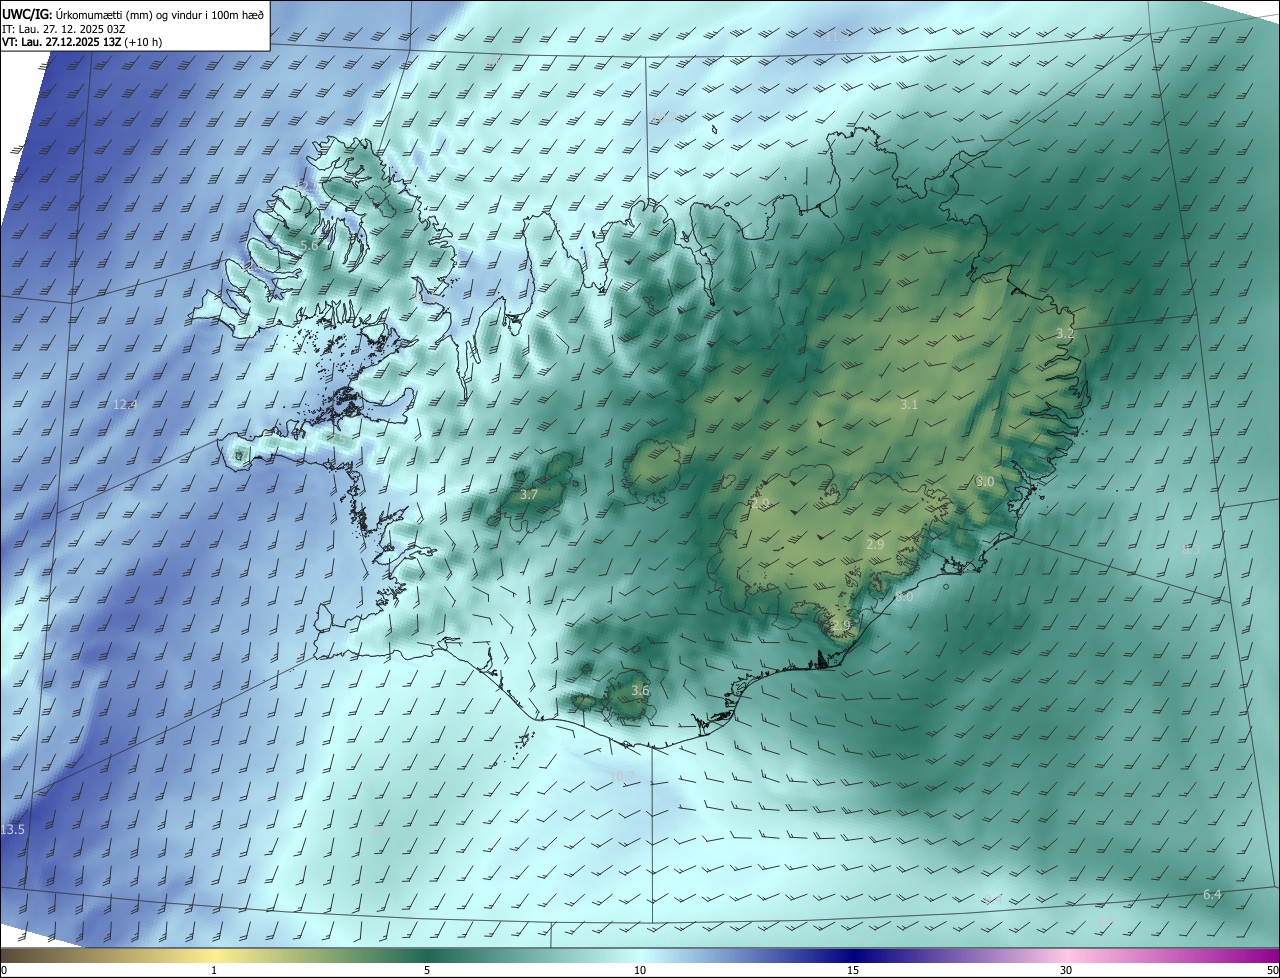Click the 5.6 value label on the Westfjords
Screen dimensions: 1280x978
(x=309, y=245)
